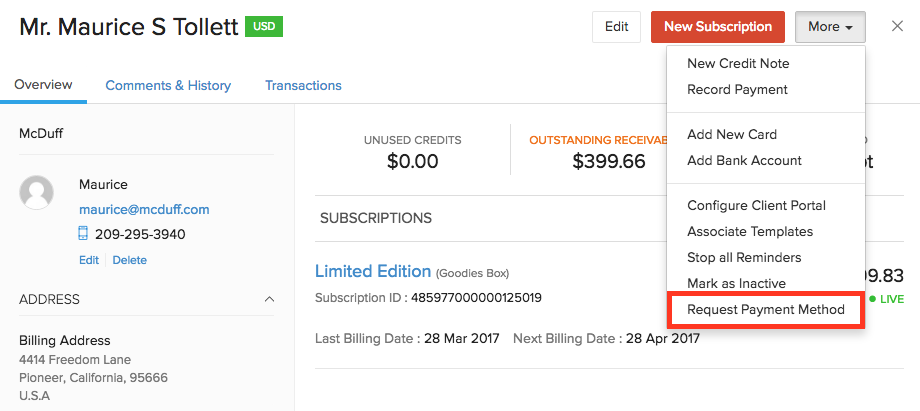Select Stop all Reminders menu item
The image size is (920, 411).
[x=744, y=257]
